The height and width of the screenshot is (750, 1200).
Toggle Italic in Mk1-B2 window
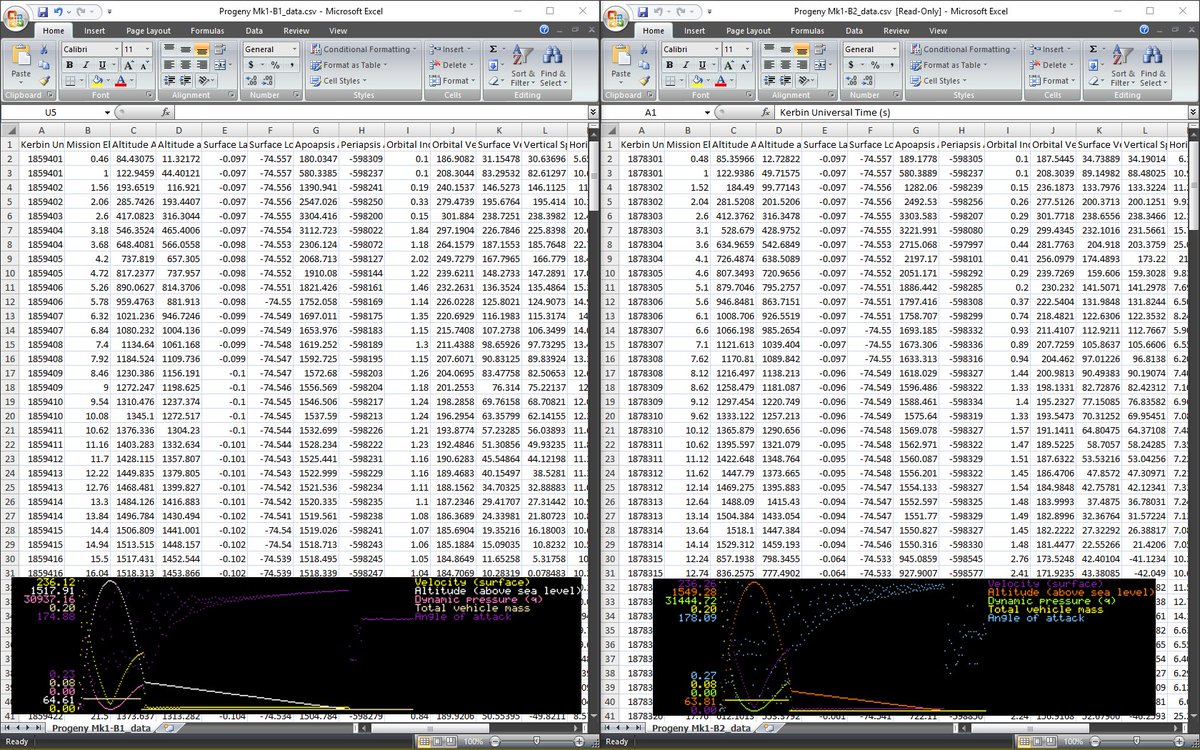pos(685,64)
